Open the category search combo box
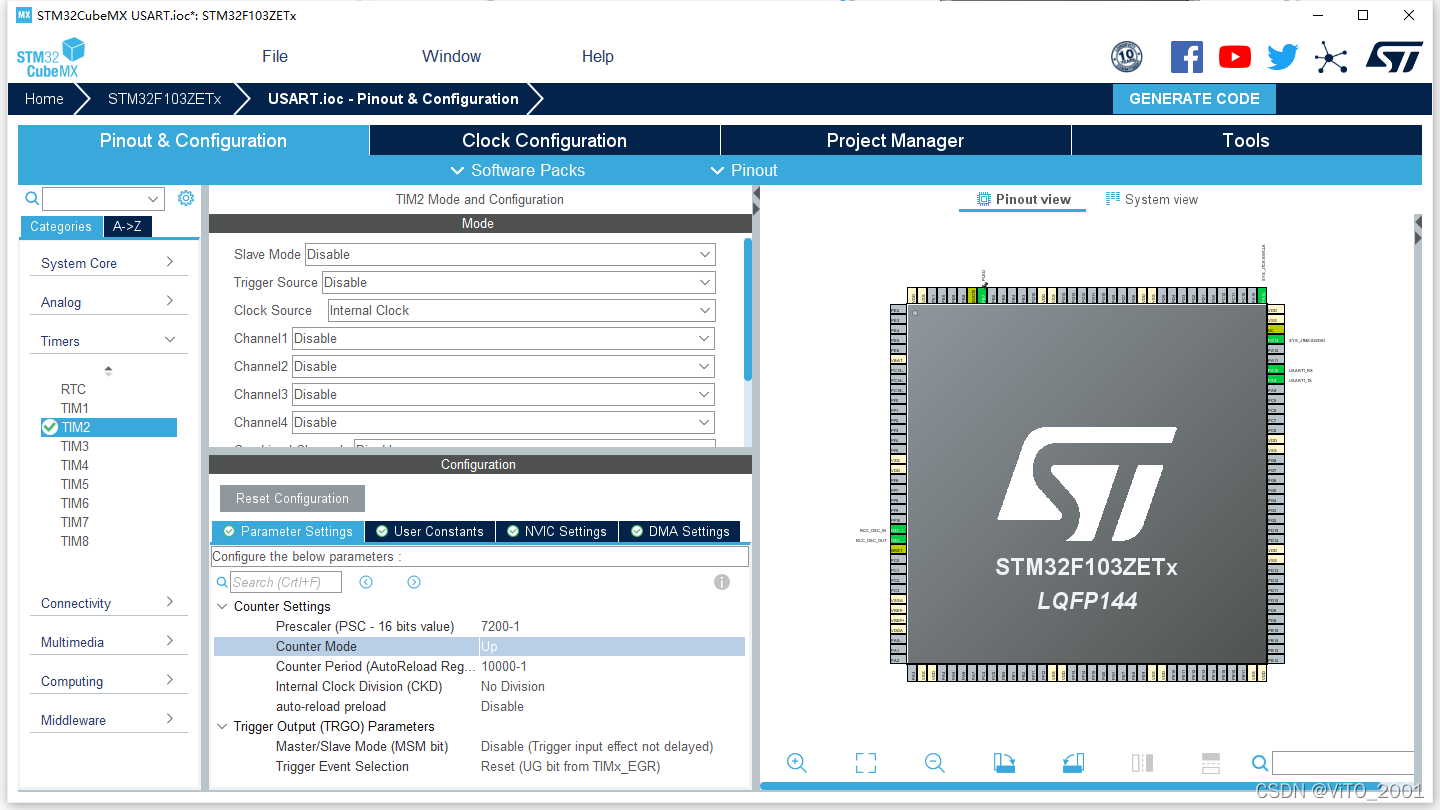Viewport: 1440px width, 810px height. [103, 198]
